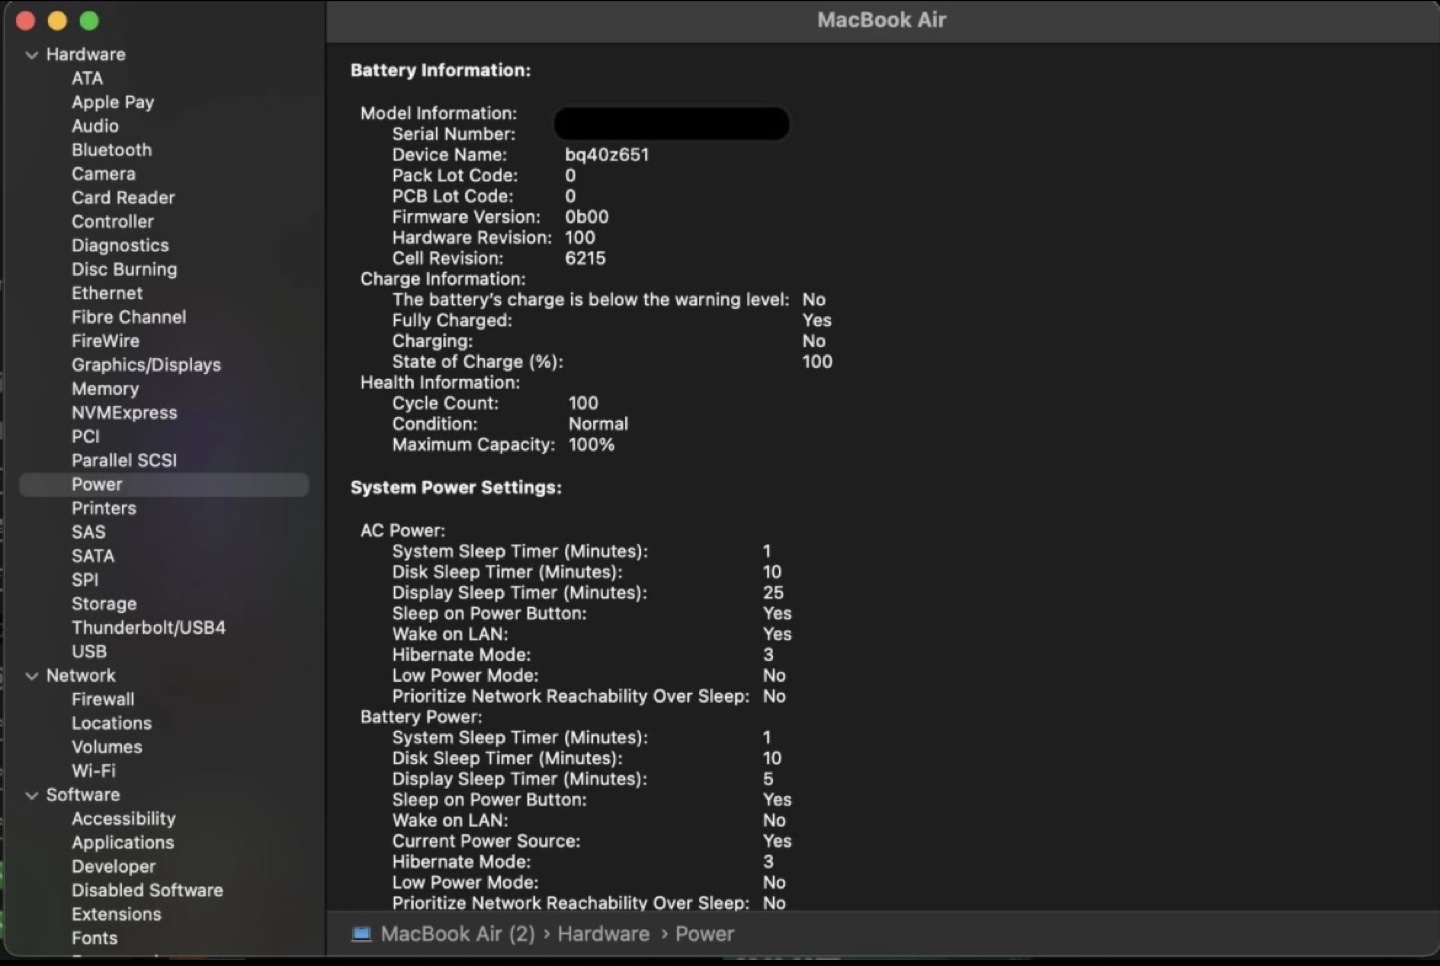Show Bluetooth hardware information

click(x=112, y=150)
